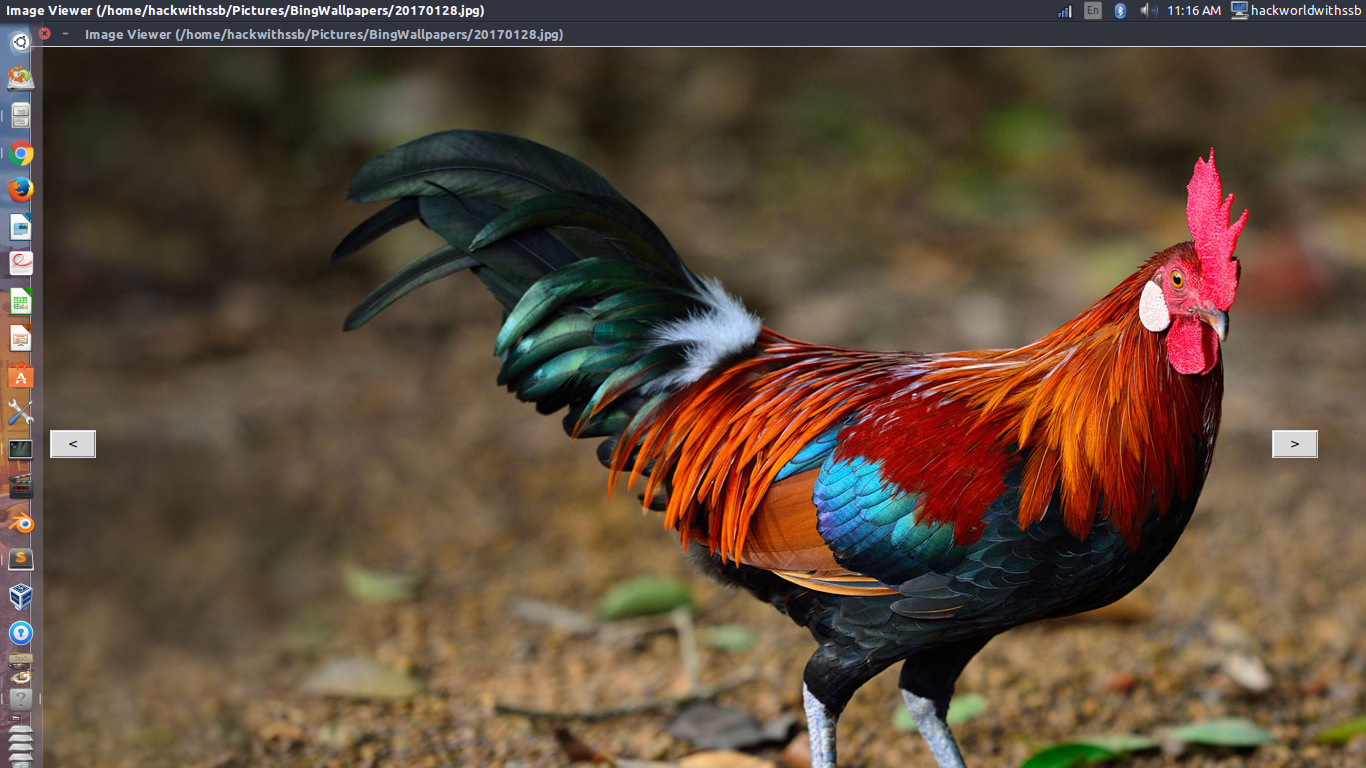The height and width of the screenshot is (768, 1366).
Task: Open LibreOffice Calc from the launcher
Action: [x=19, y=299]
